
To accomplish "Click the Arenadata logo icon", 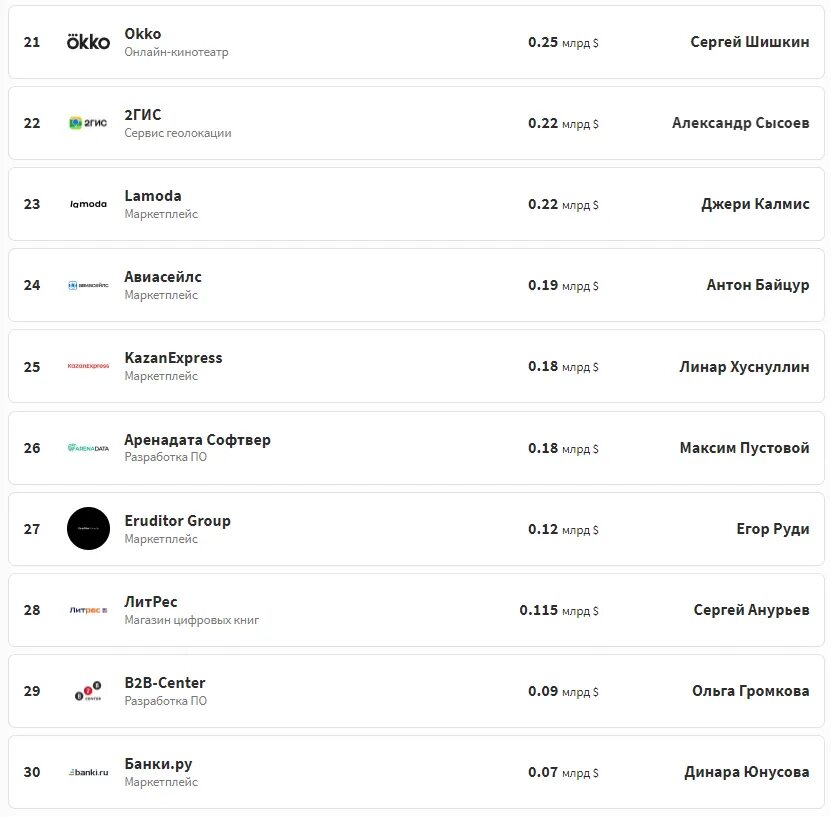I will (88, 448).
